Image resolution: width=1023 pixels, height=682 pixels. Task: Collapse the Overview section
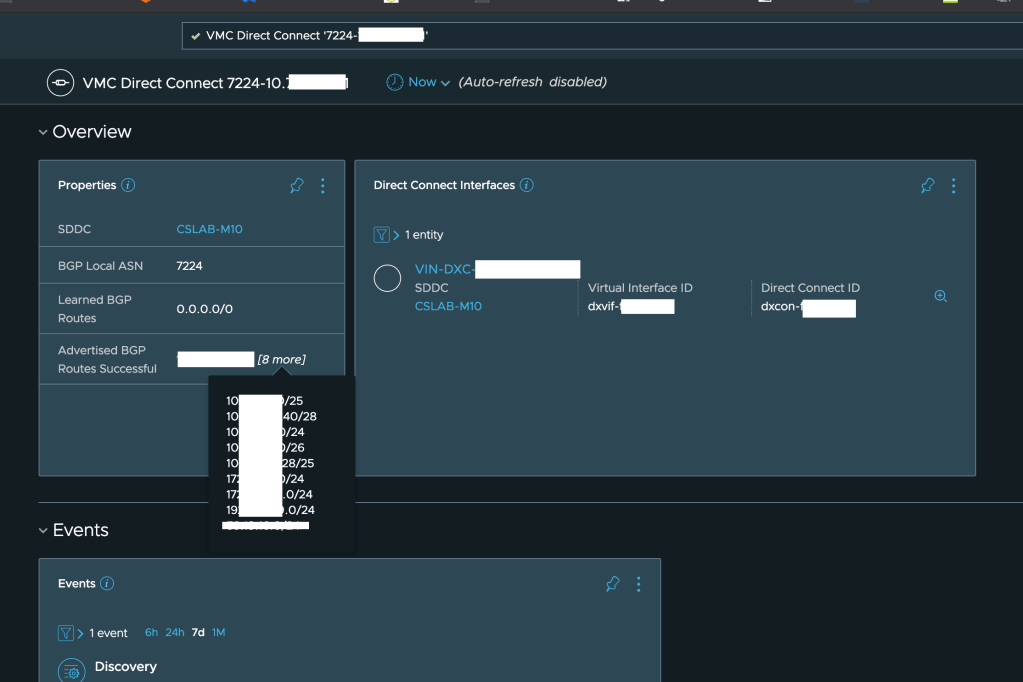click(43, 132)
